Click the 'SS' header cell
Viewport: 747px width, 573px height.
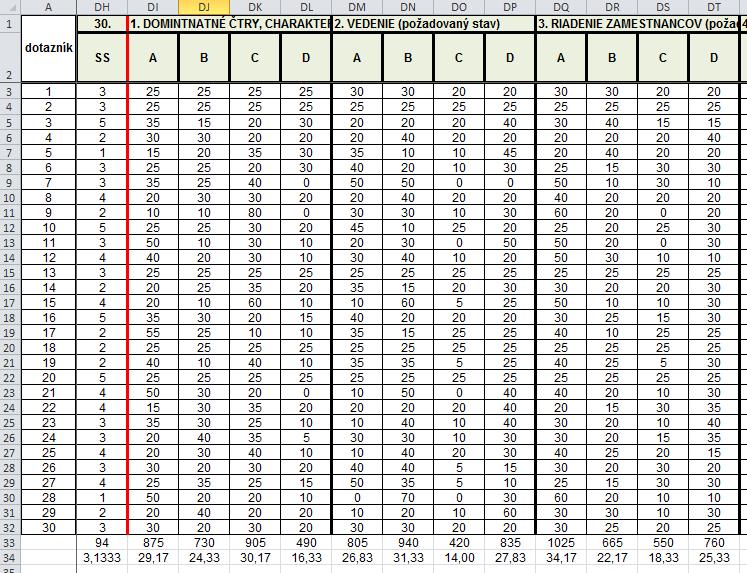102,58
